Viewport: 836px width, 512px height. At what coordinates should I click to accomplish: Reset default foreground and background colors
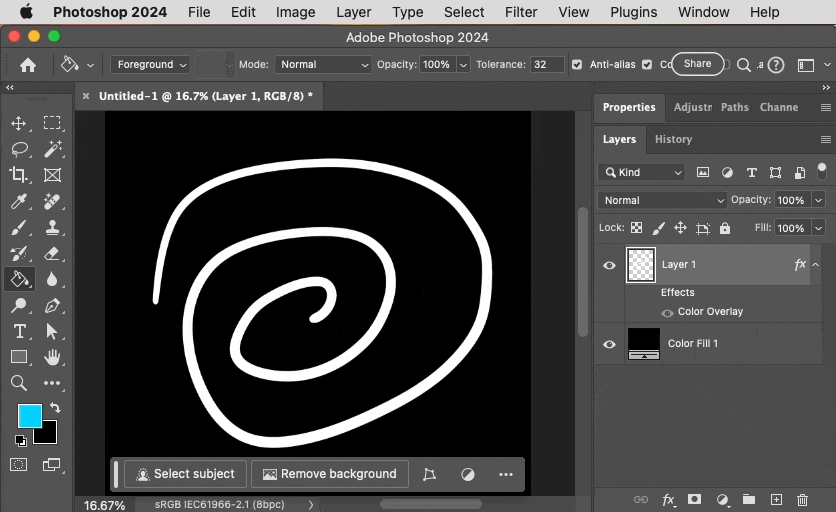click(20, 441)
